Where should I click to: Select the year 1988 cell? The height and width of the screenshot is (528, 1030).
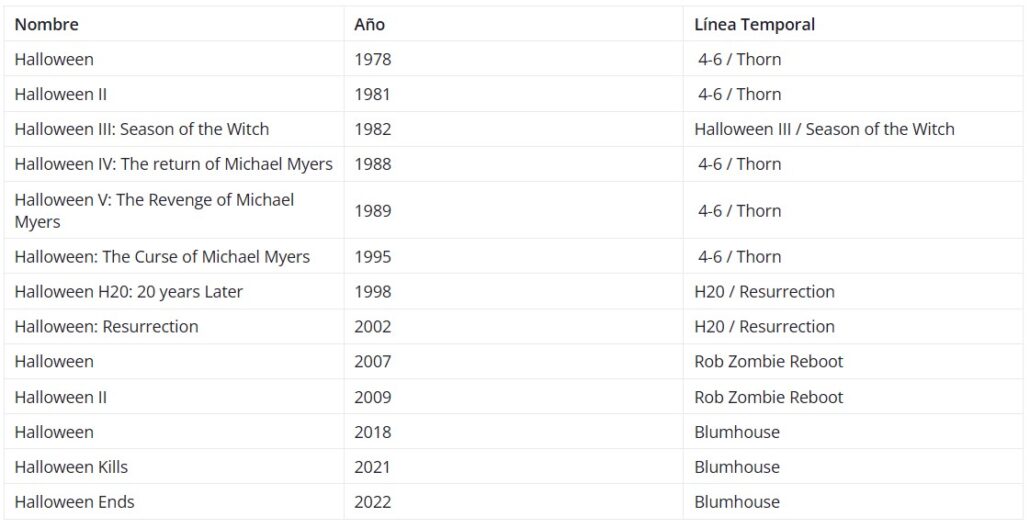[372, 164]
